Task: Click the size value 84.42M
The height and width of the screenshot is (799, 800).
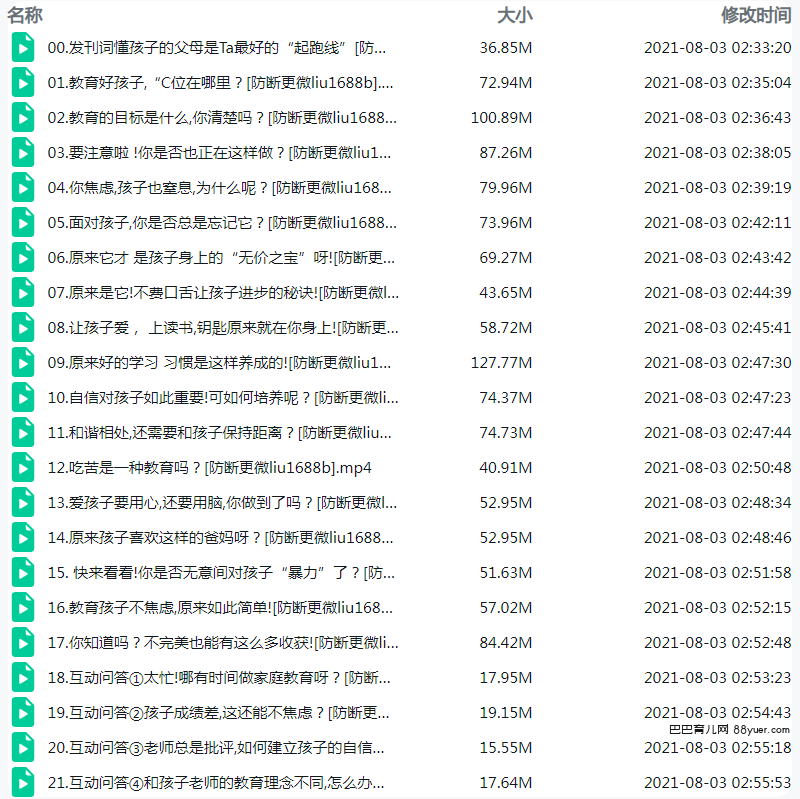Action: 506,643
